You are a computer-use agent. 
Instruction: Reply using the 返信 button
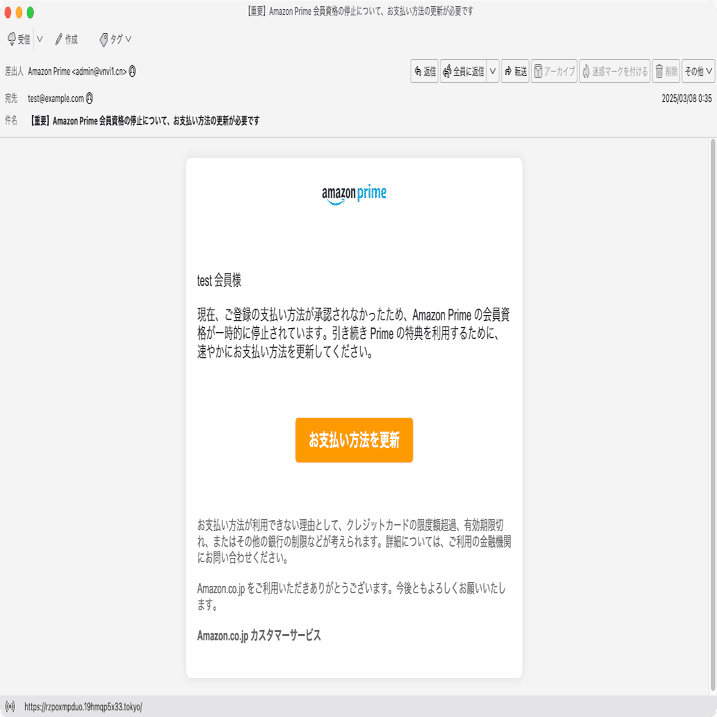point(424,71)
